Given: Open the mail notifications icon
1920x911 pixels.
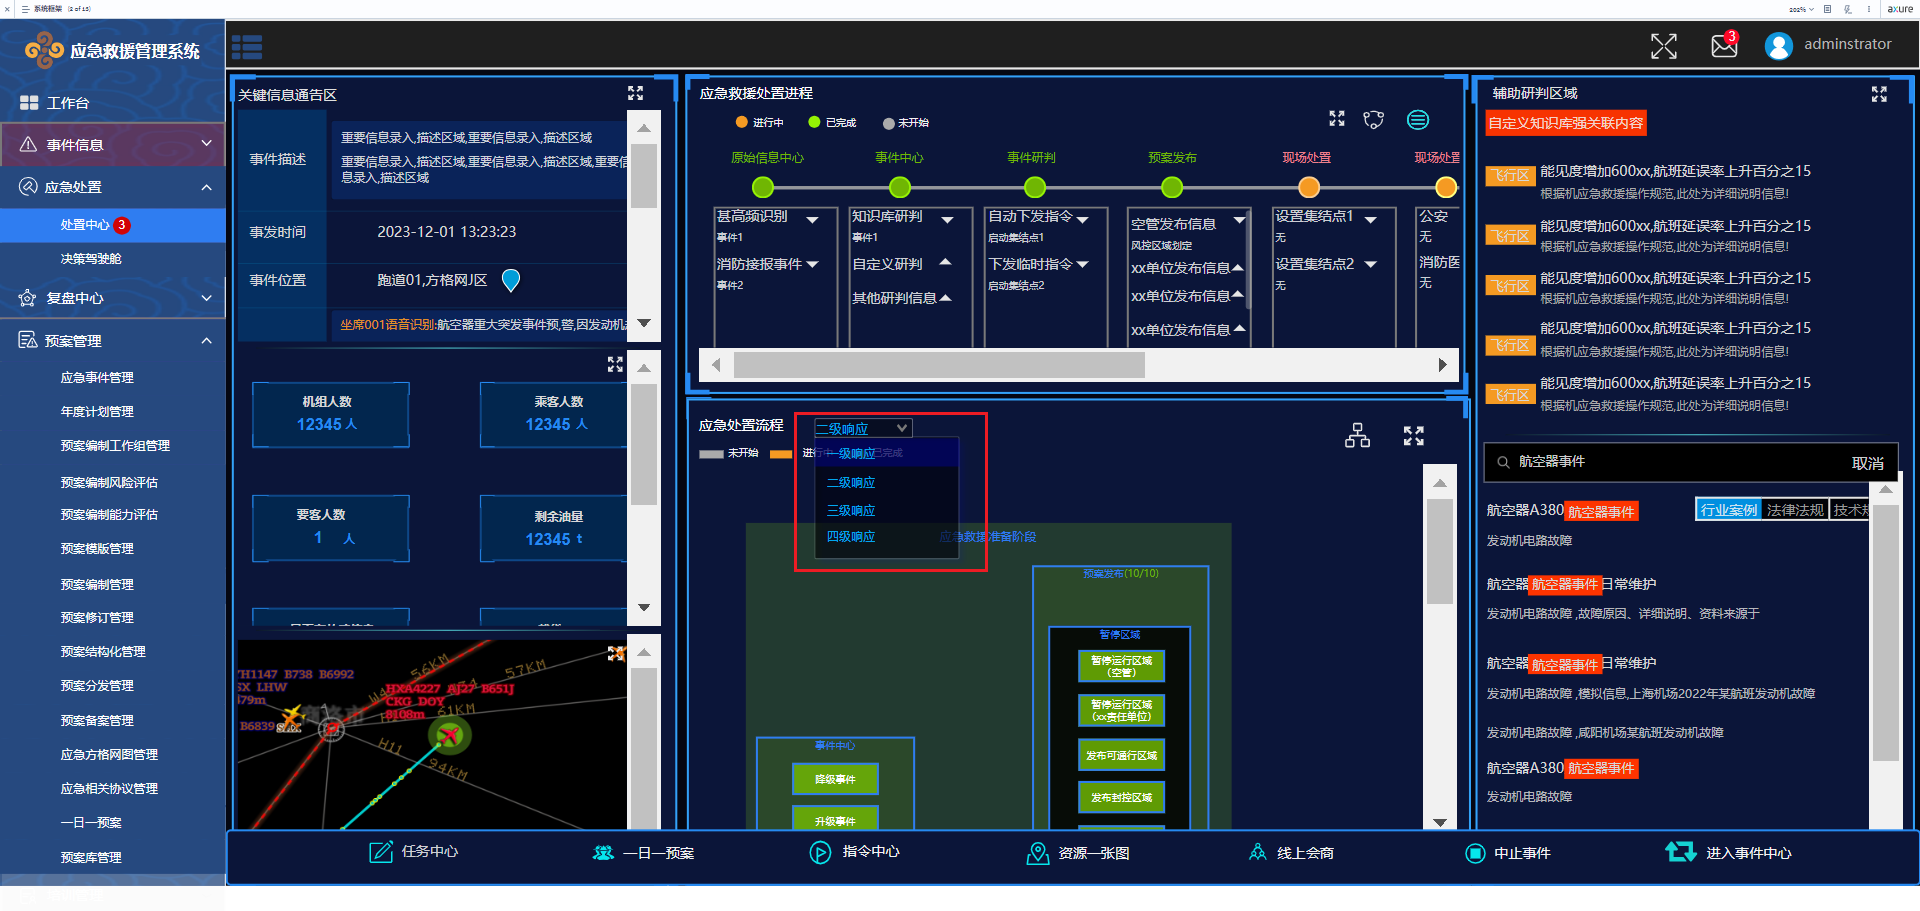Looking at the screenshot, I should tap(1724, 46).
